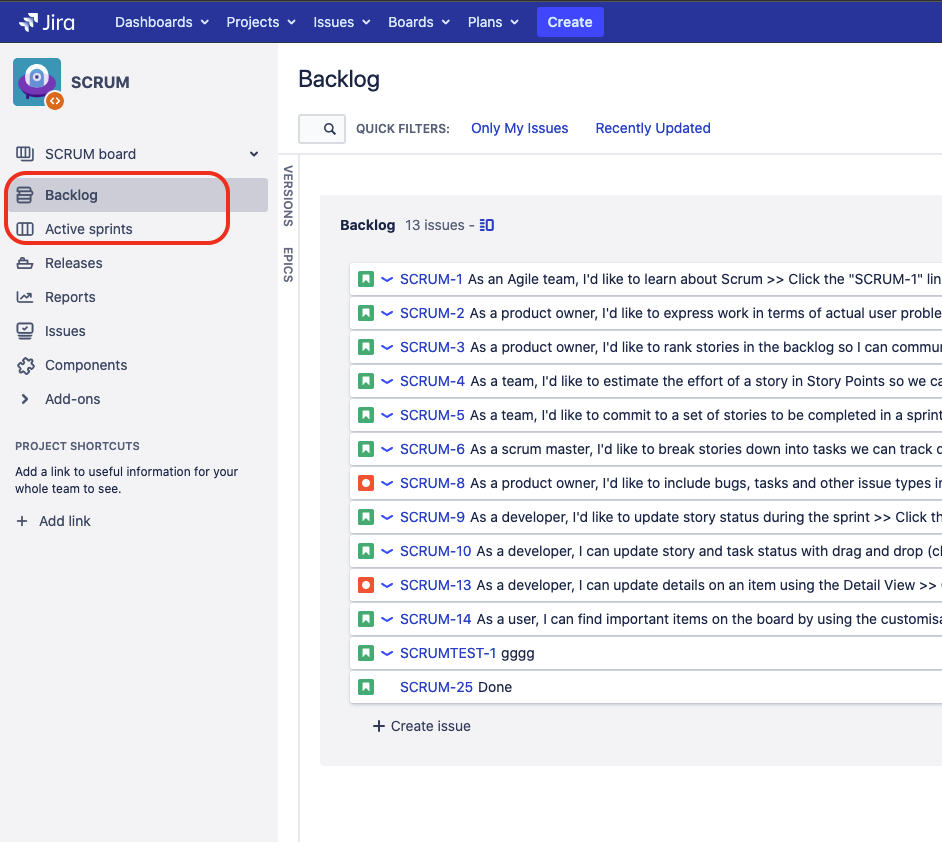Click the Releases ship icon
Viewport: 942px width, 842px height.
tap(25, 263)
